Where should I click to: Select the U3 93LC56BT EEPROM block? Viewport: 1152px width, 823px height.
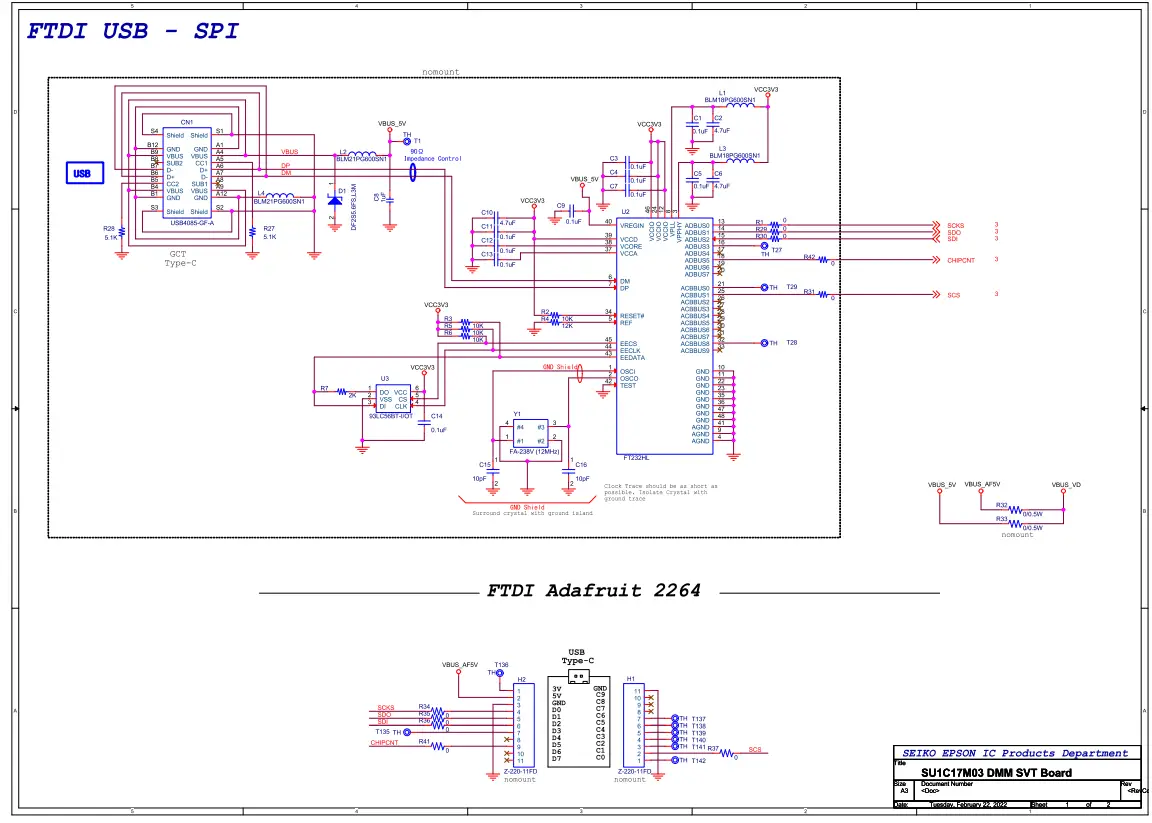pos(393,399)
